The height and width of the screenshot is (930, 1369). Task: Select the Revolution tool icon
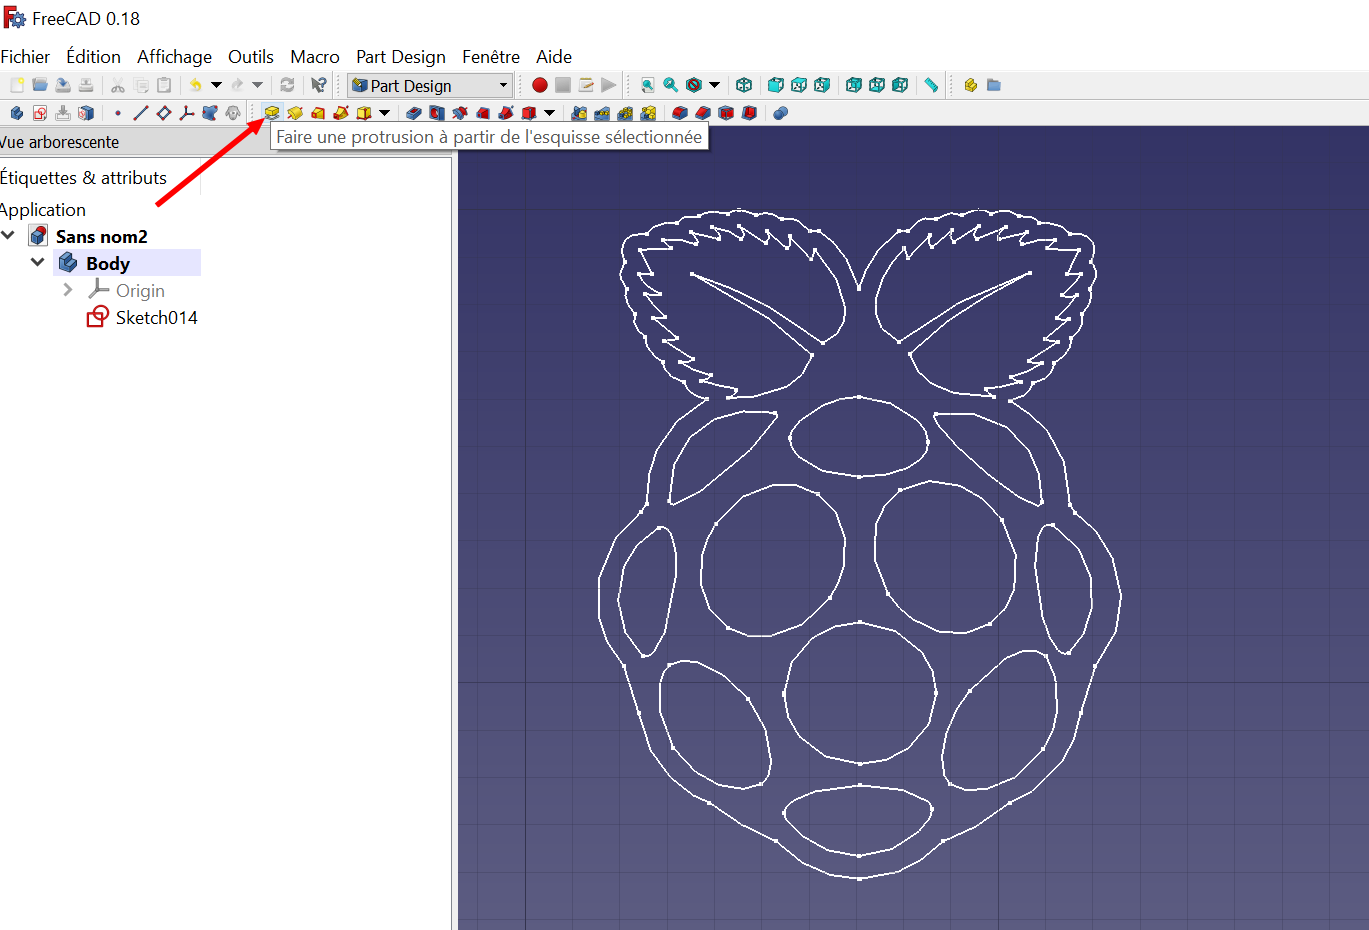point(295,113)
